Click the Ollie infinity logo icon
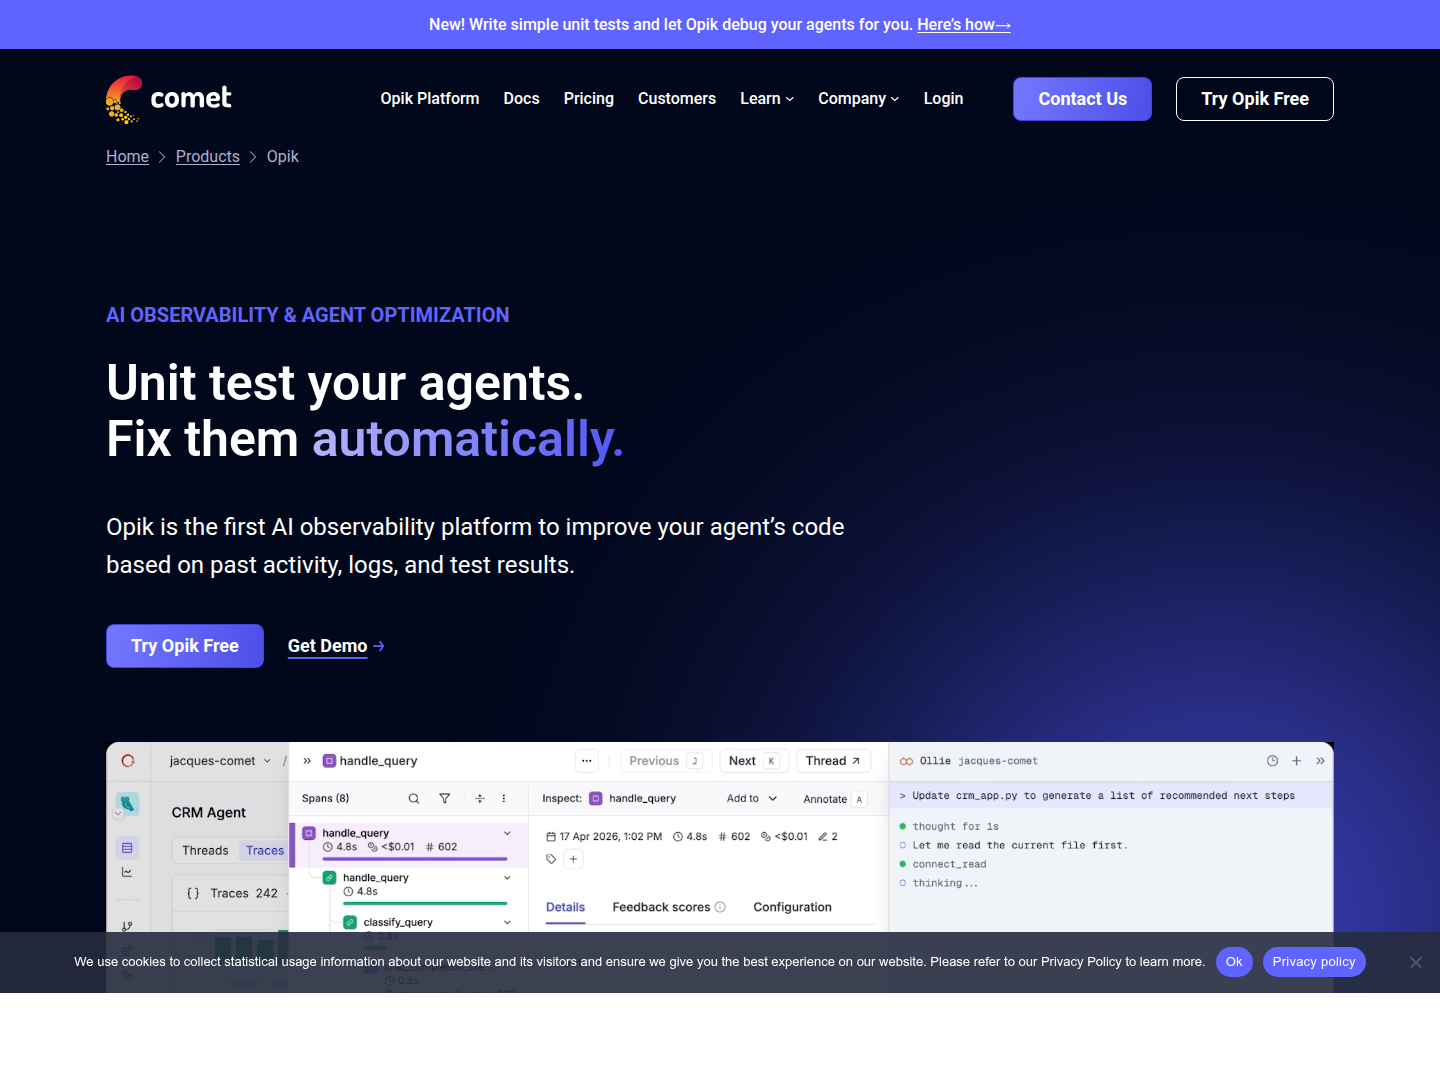The width and height of the screenshot is (1440, 1080). pos(906,762)
